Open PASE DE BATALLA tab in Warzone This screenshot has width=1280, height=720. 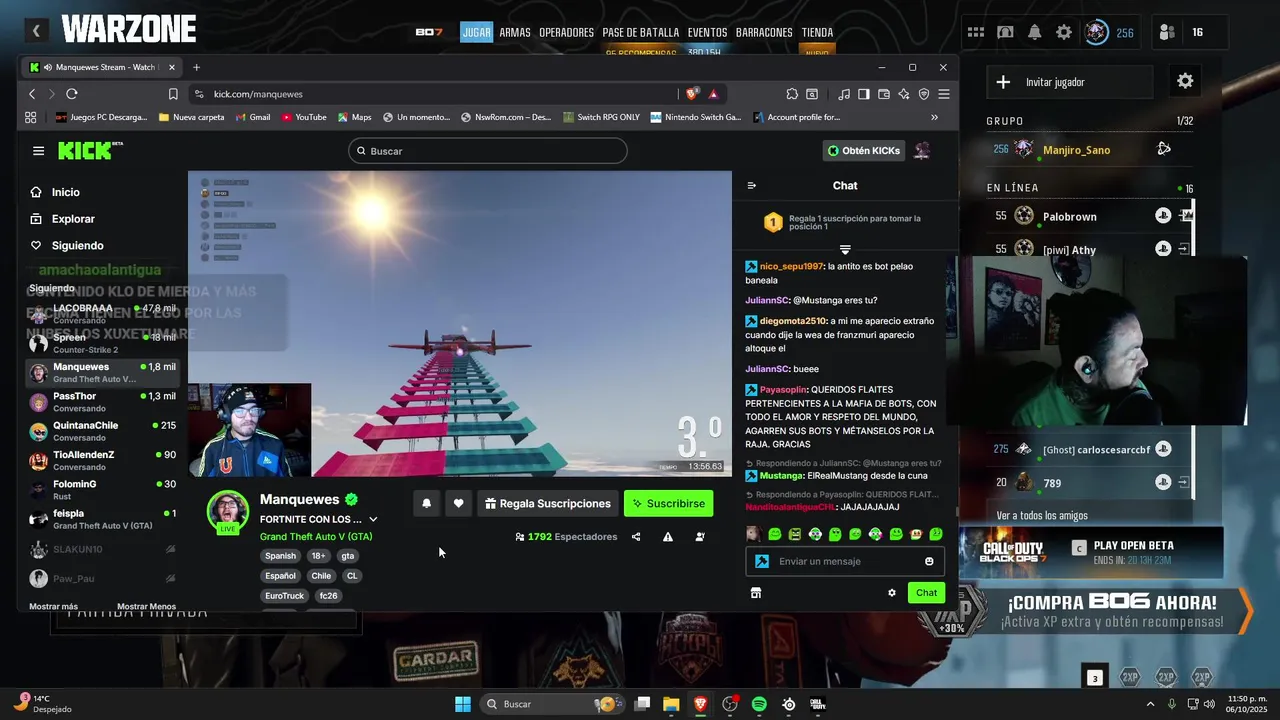(641, 32)
